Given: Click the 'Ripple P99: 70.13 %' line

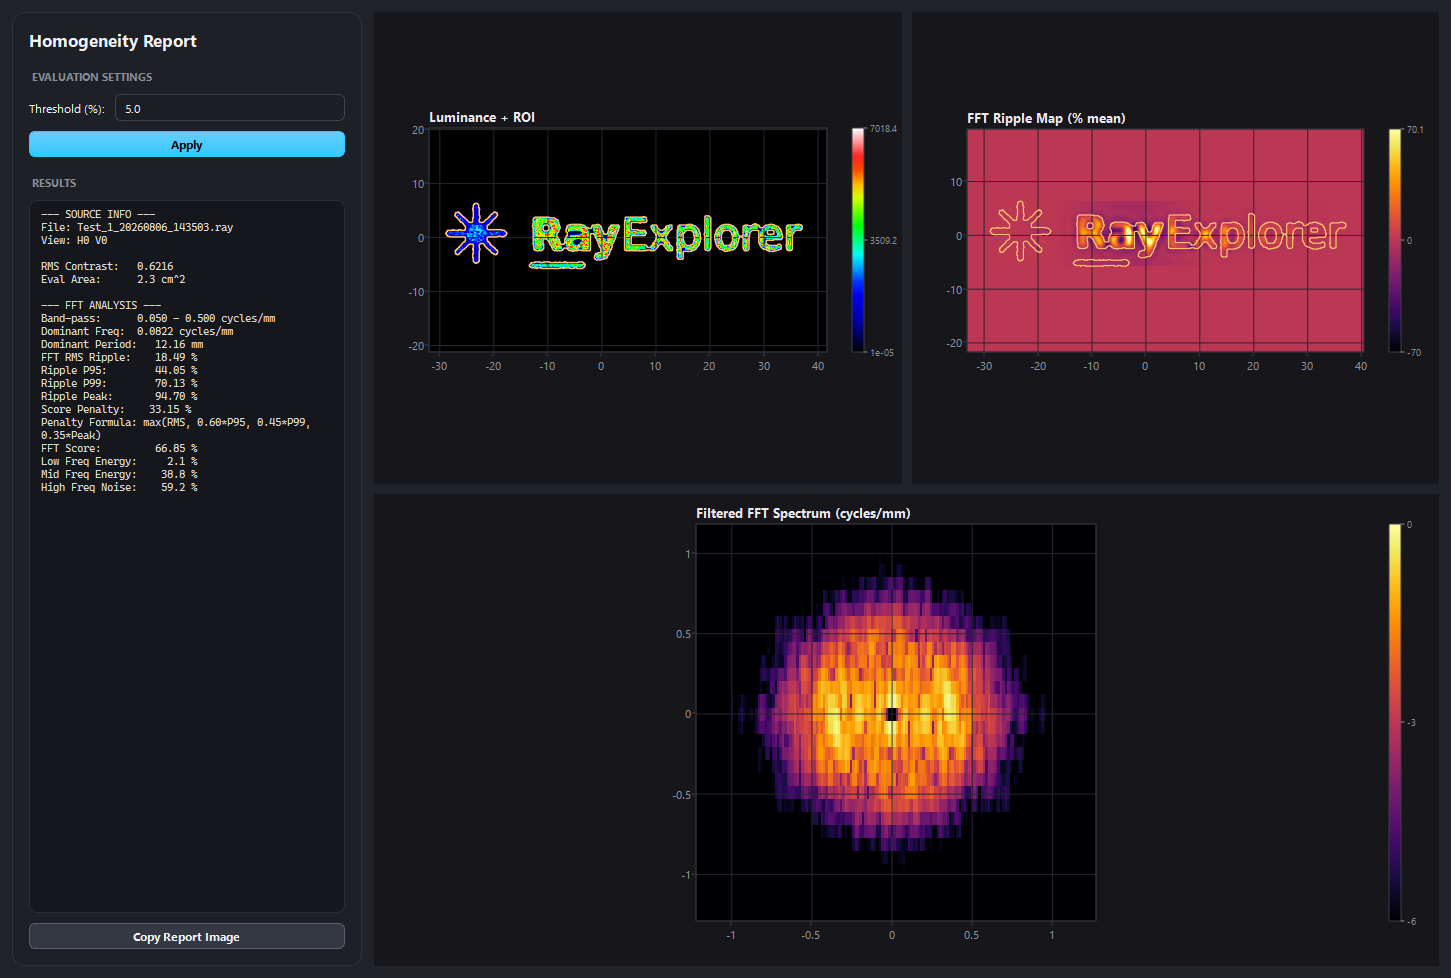Looking at the screenshot, I should click(x=119, y=383).
